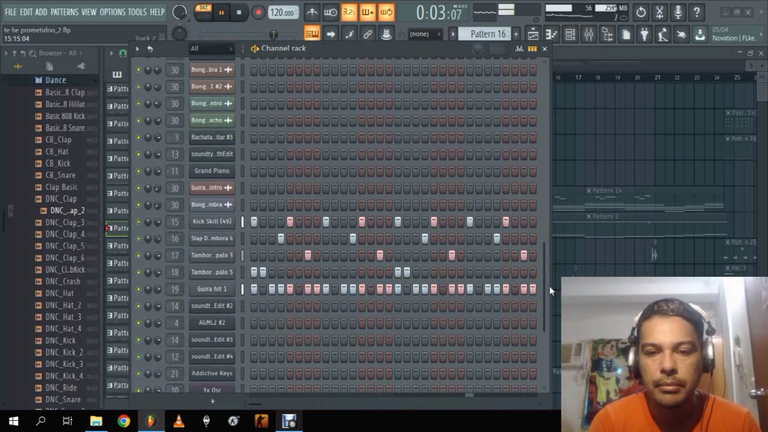768x432 pixels.
Task: Toggle step sequencer view in Channel rack header
Action: [532, 48]
